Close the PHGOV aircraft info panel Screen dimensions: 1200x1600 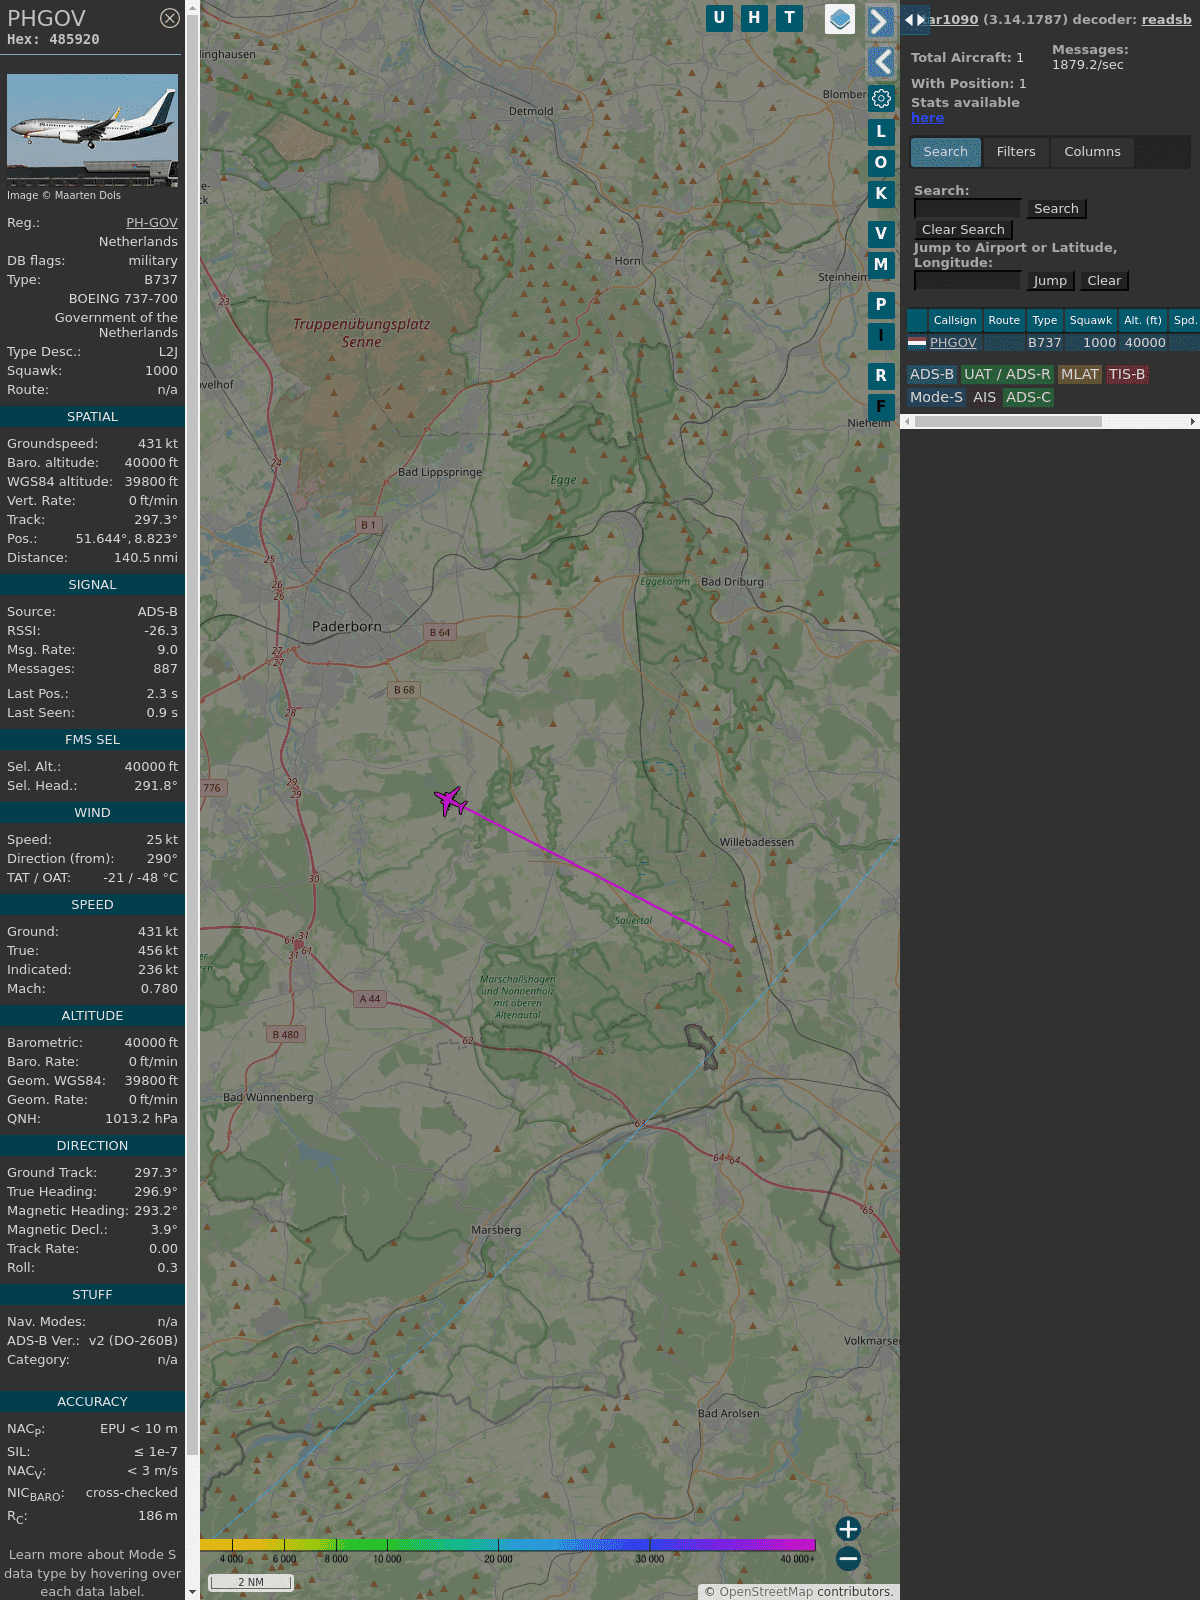click(170, 18)
